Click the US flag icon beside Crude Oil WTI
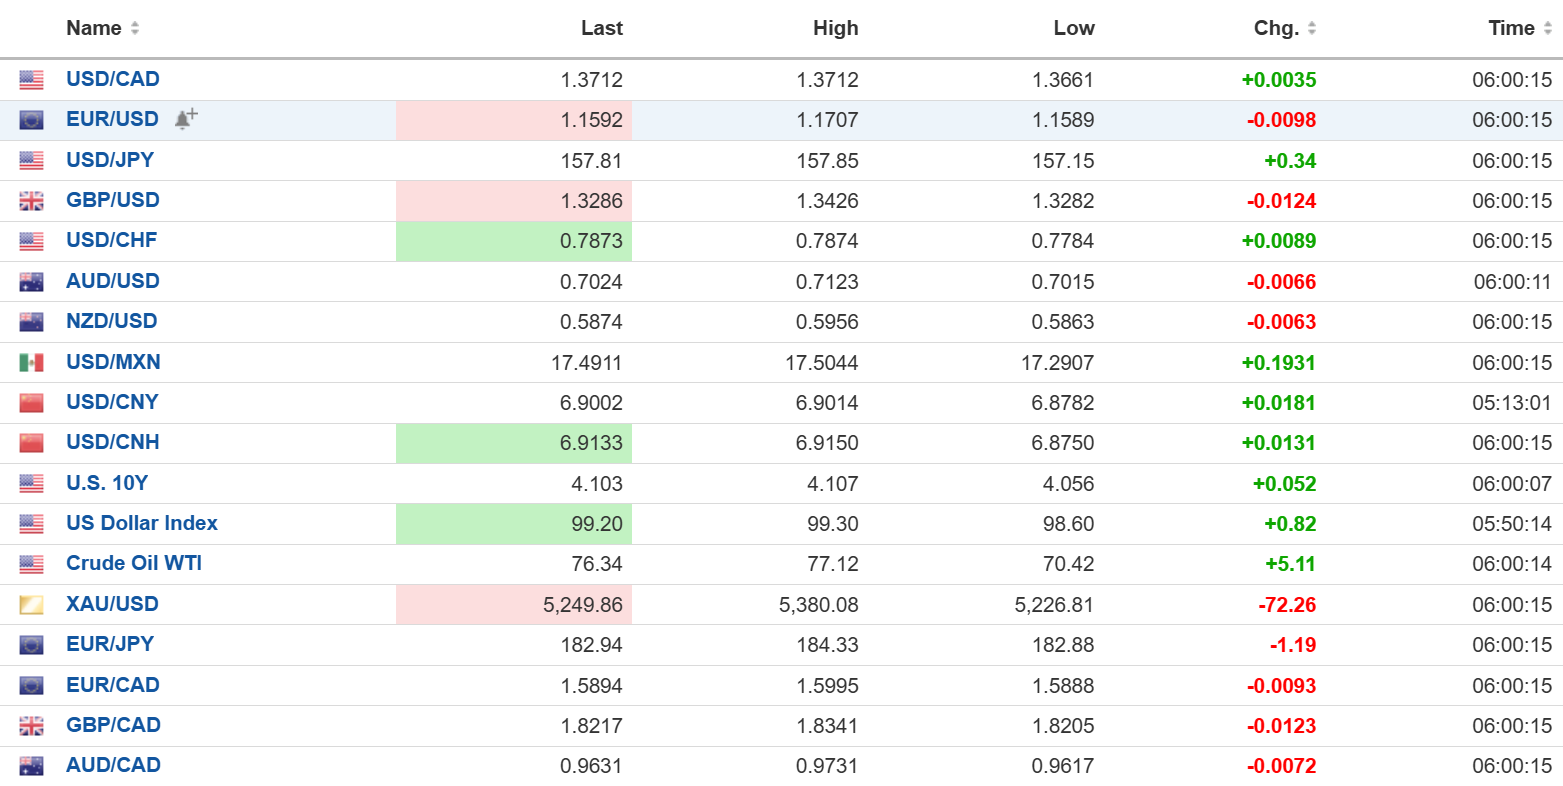 coord(32,564)
